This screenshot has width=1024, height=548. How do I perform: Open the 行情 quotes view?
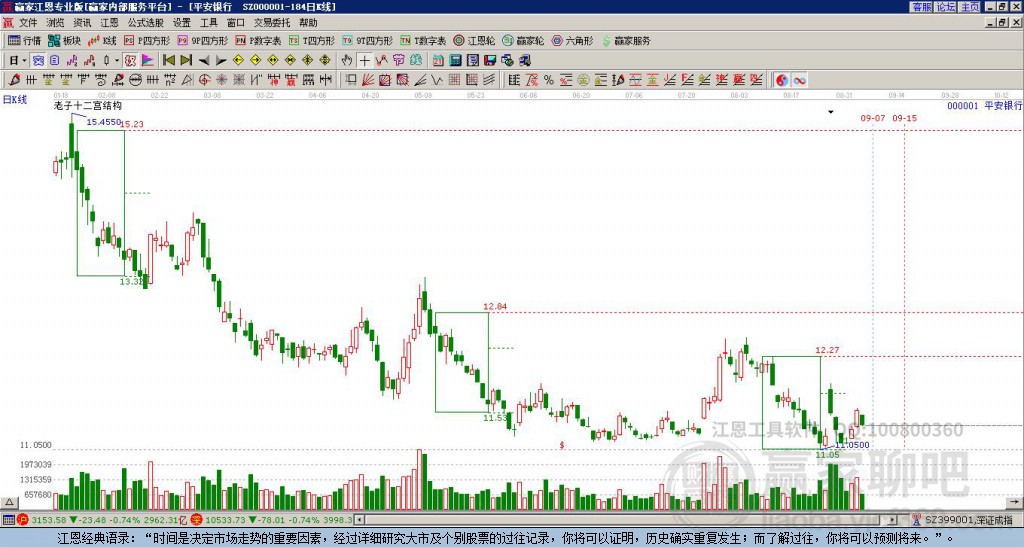click(25, 40)
